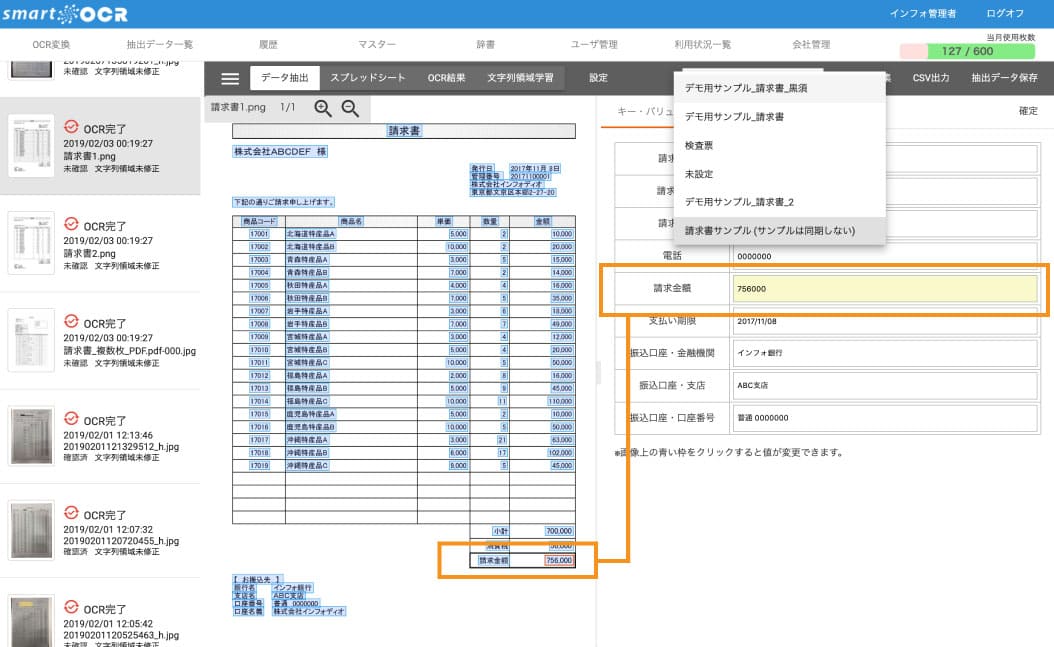The image size is (1054, 647).
Task: Select thumbnail of 20190201120720455_h.jpg
Action: pyautogui.click(x=31, y=530)
